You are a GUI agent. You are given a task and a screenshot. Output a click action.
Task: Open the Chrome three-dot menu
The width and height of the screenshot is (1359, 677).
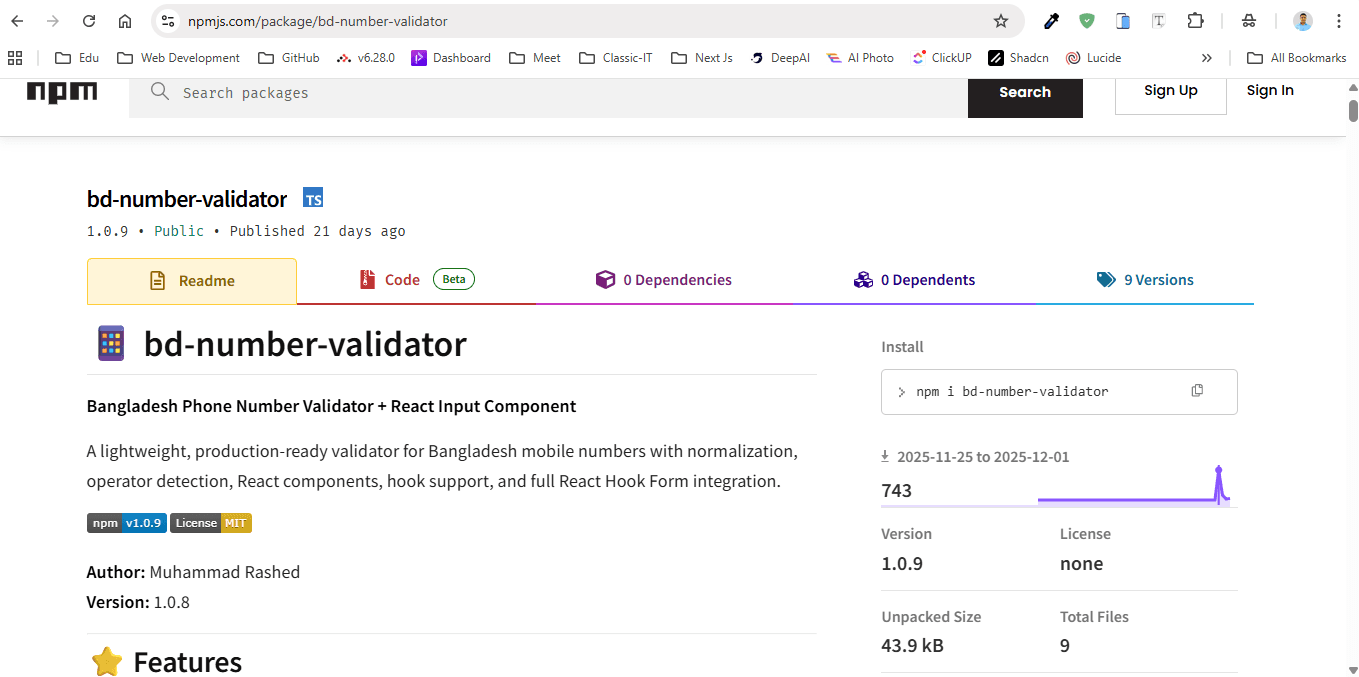click(1339, 21)
